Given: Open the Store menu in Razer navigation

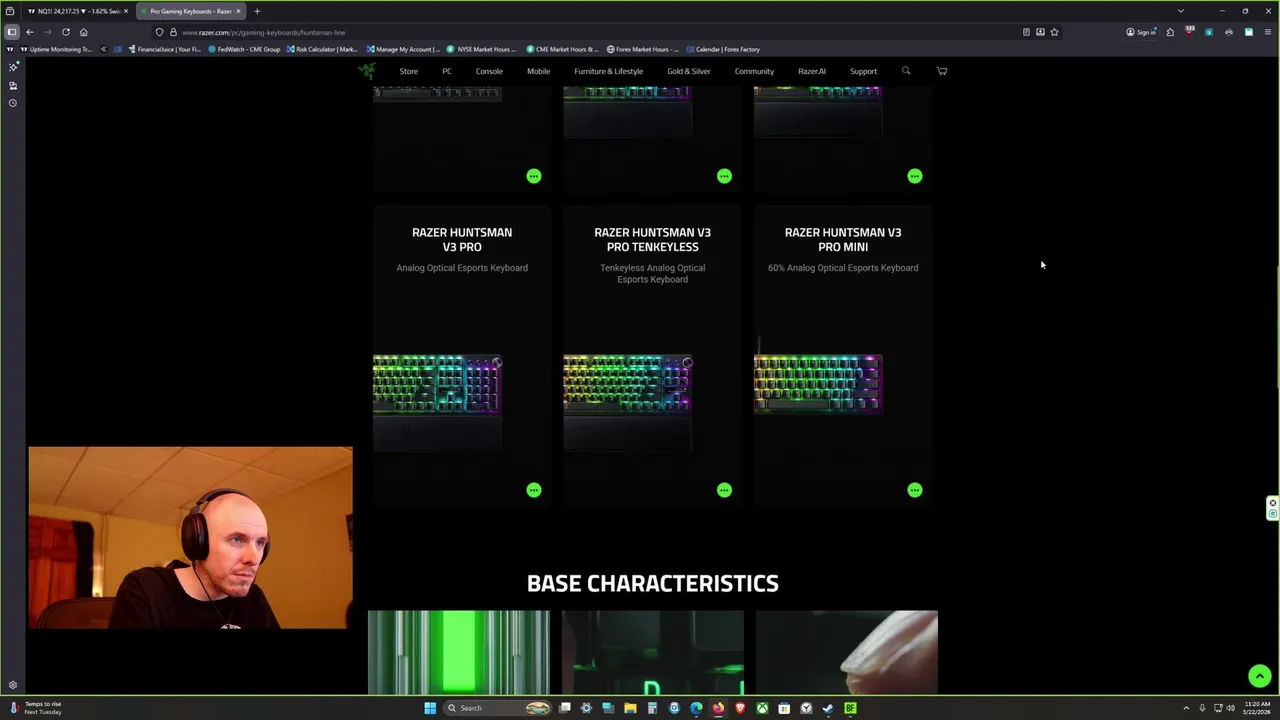Looking at the screenshot, I should [409, 71].
